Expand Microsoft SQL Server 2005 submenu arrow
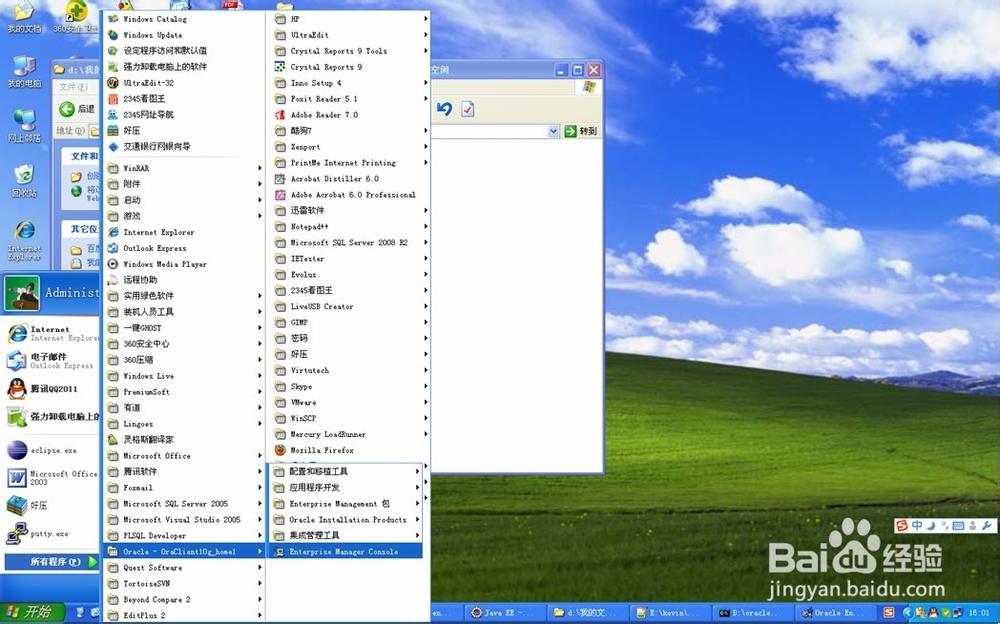Viewport: 1000px width, 624px height. point(260,503)
